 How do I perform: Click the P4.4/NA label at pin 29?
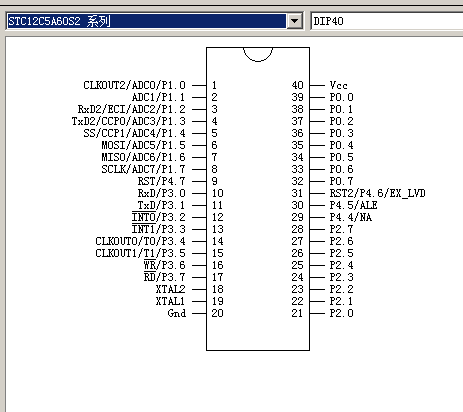point(351,217)
